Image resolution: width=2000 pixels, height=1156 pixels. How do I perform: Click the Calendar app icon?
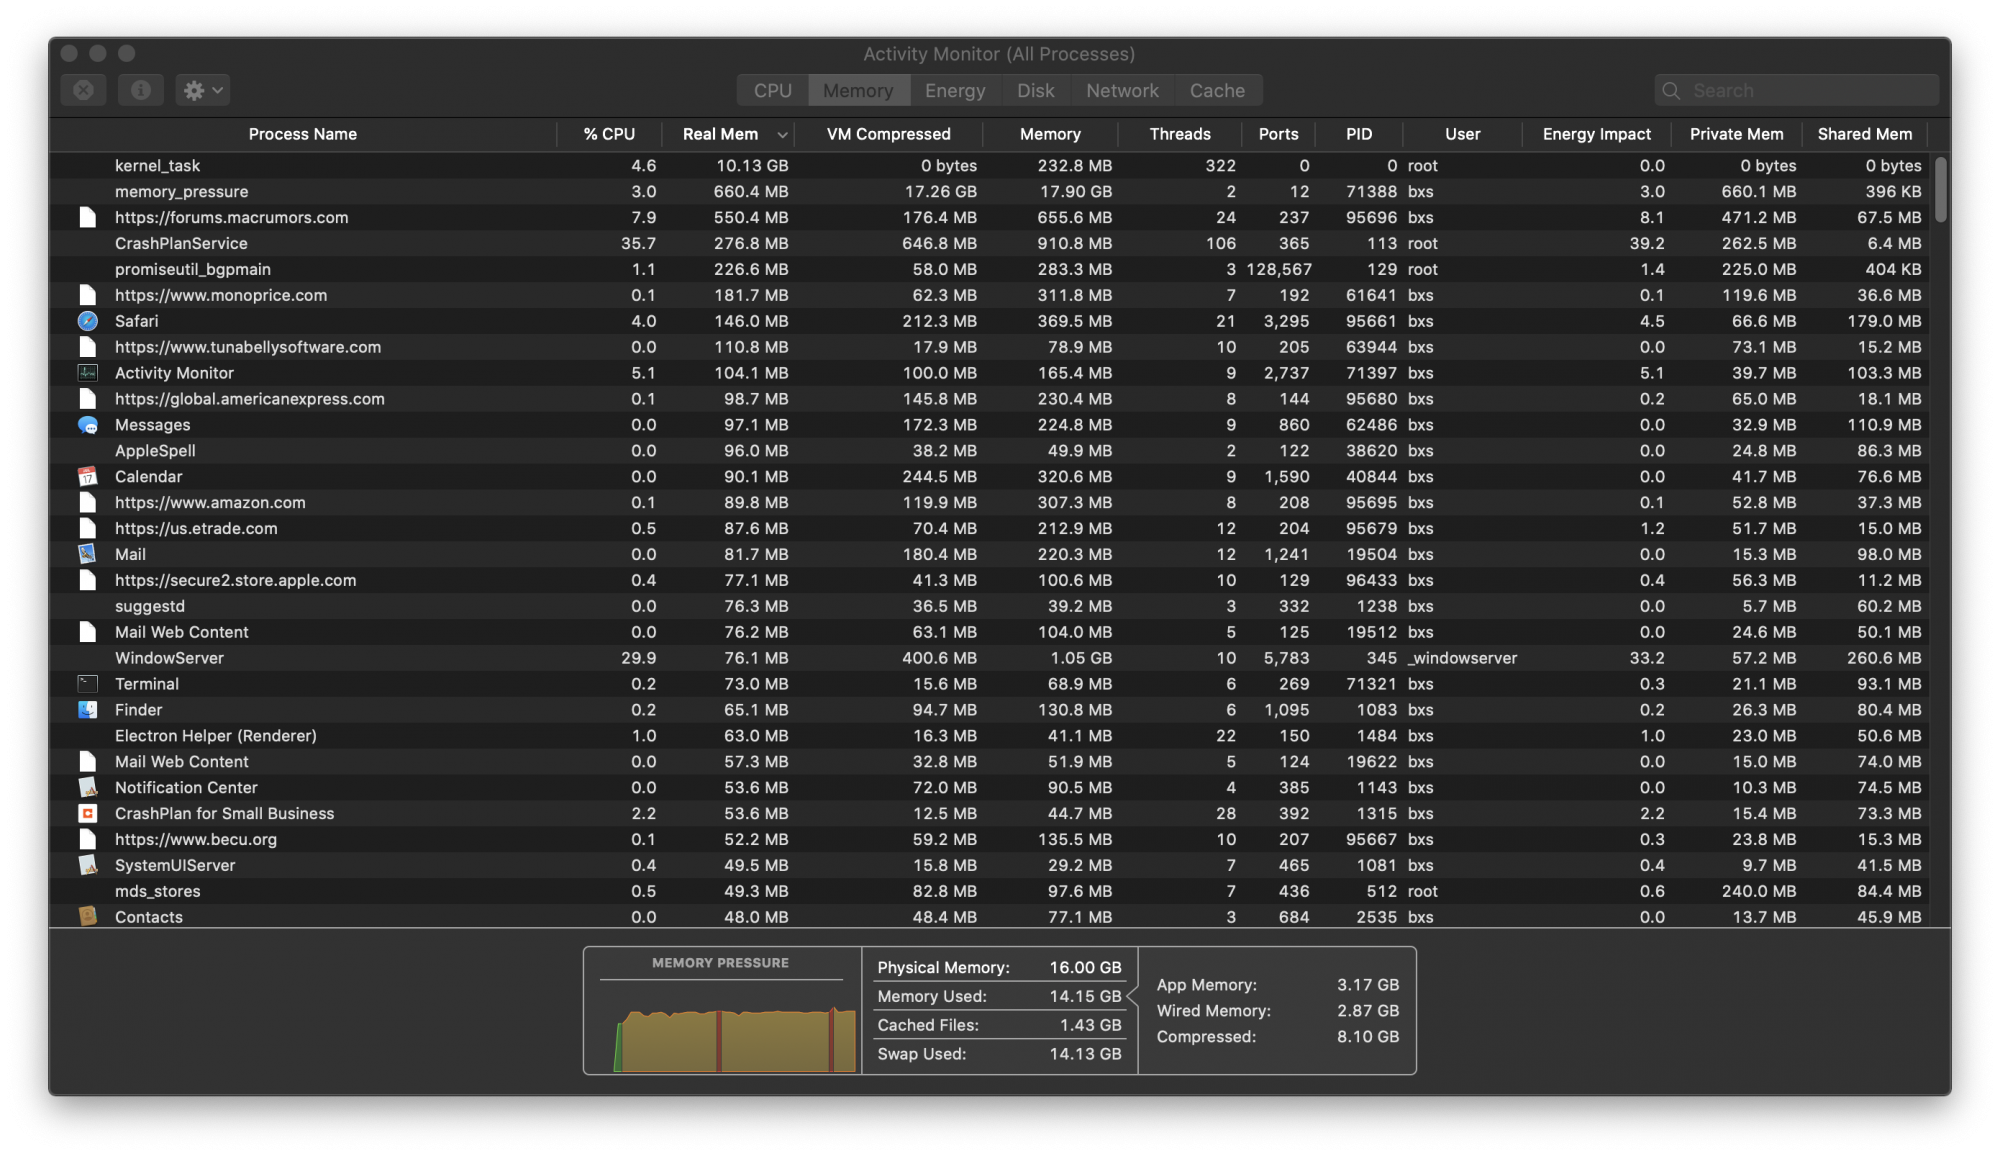(88, 477)
